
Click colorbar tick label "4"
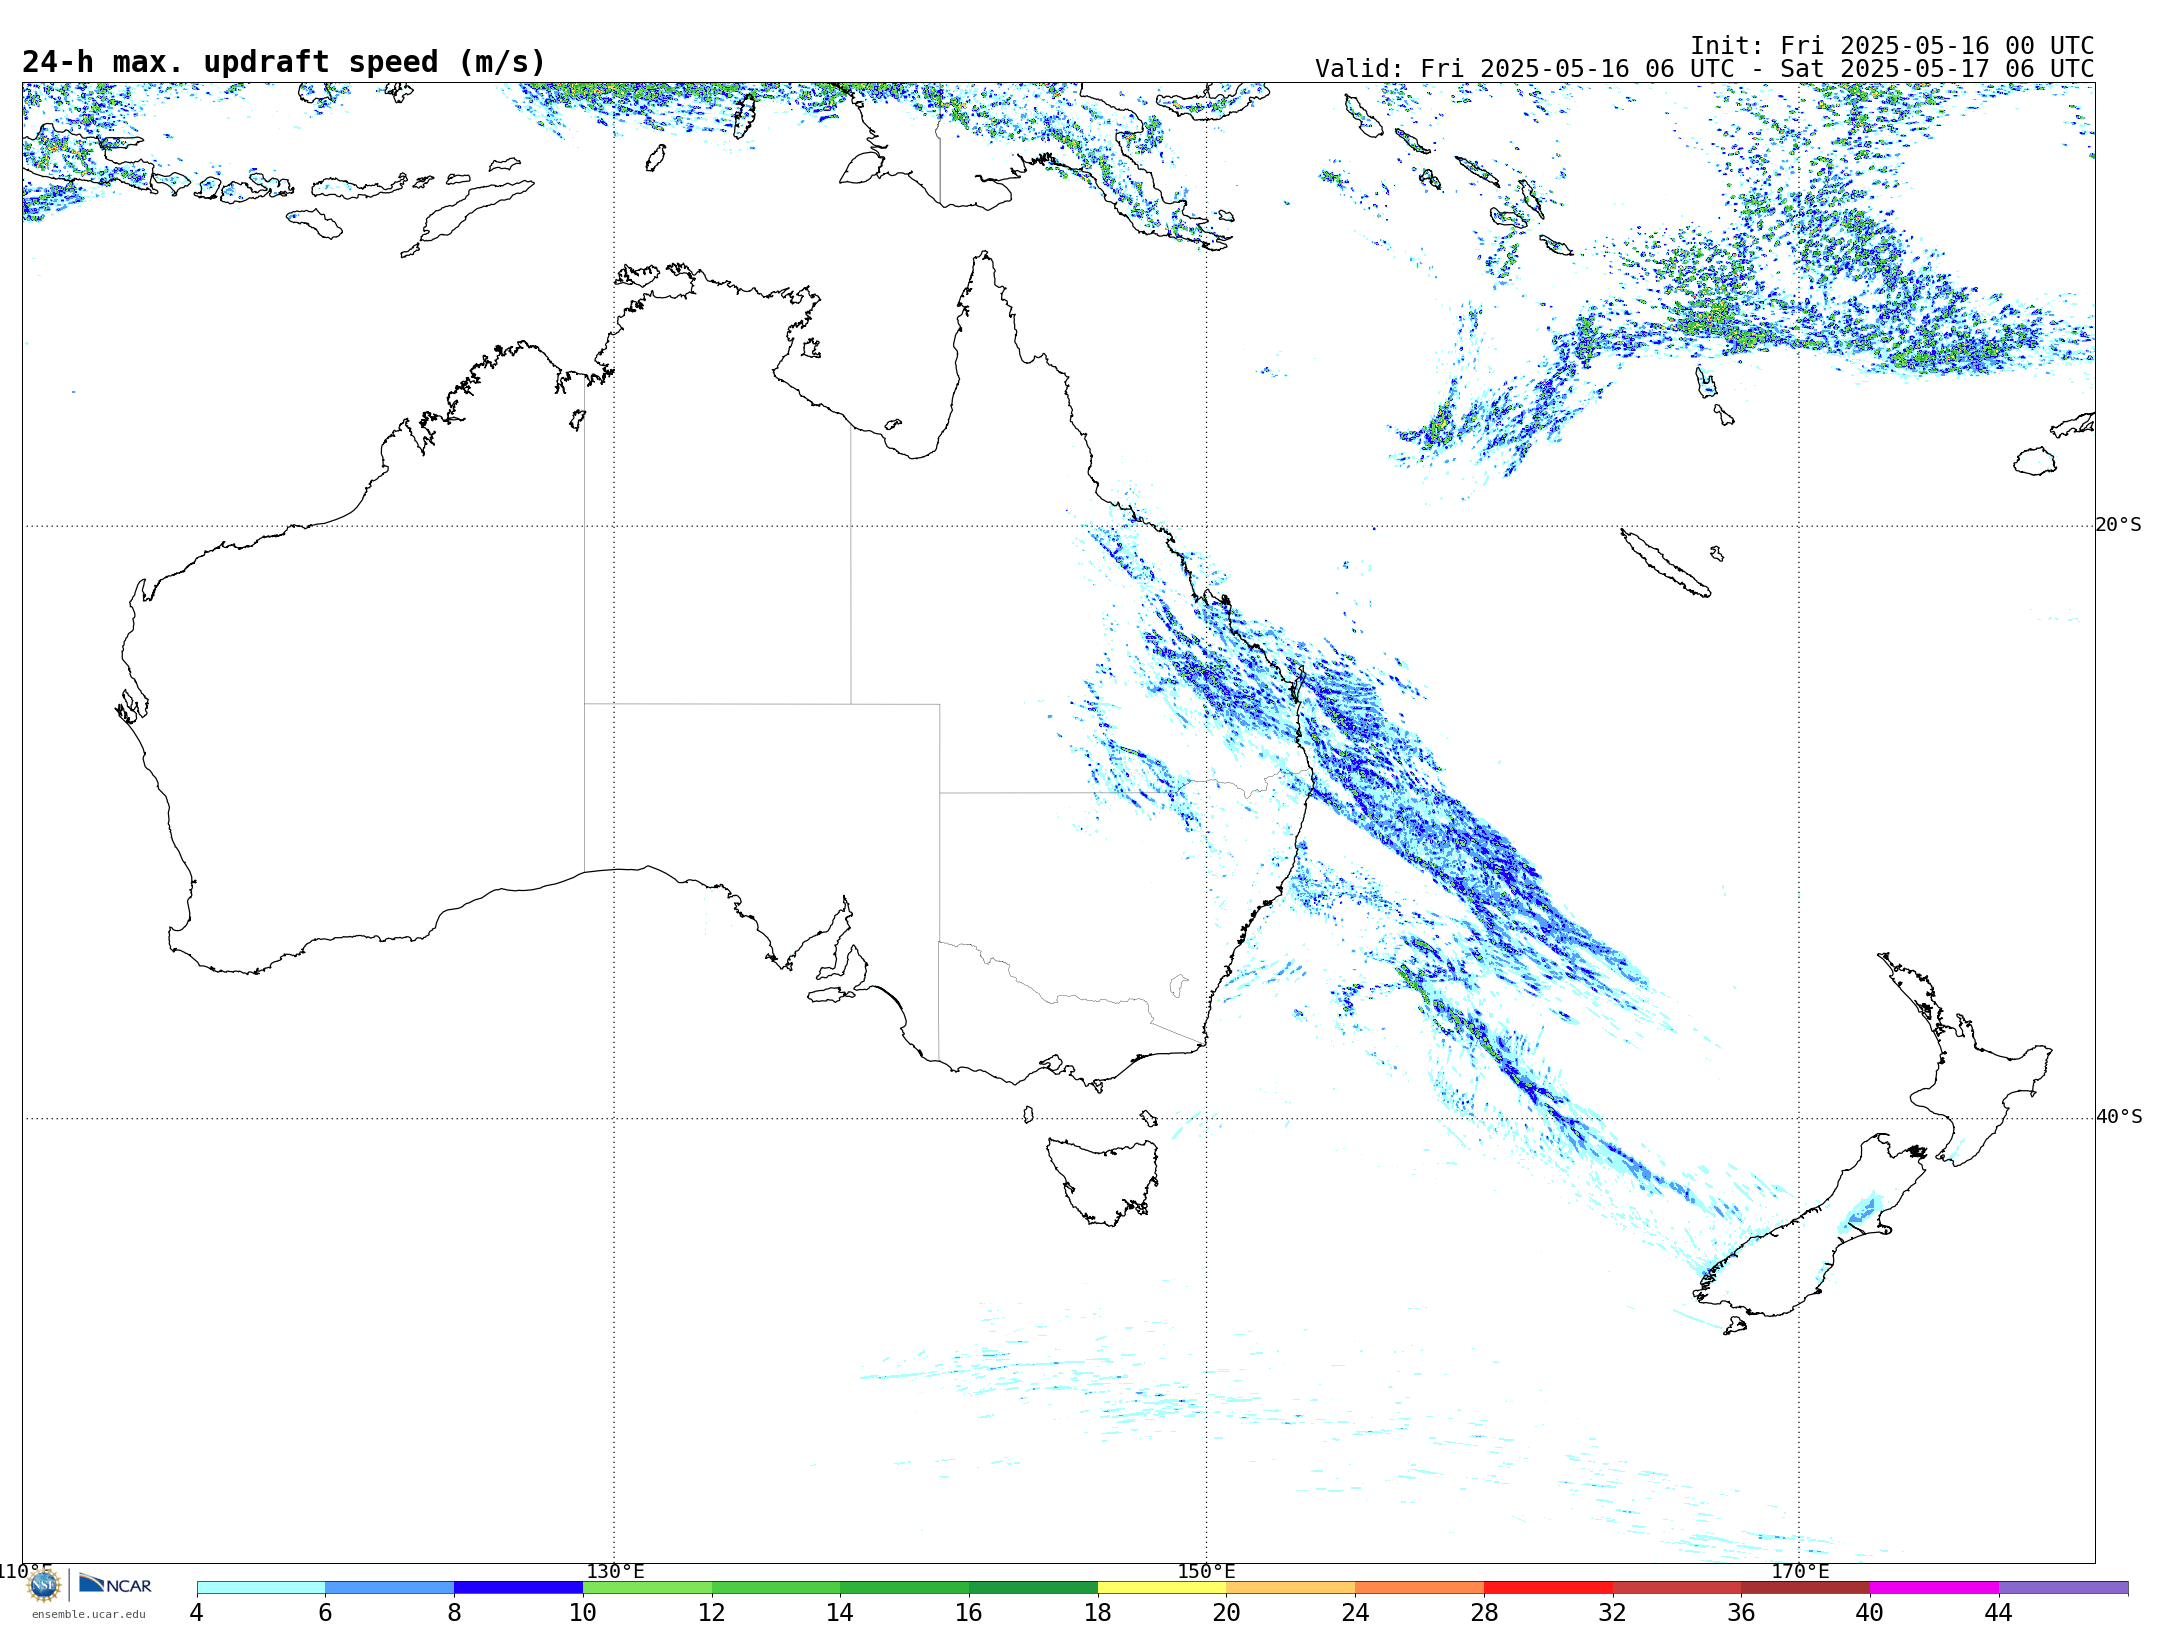[196, 1613]
